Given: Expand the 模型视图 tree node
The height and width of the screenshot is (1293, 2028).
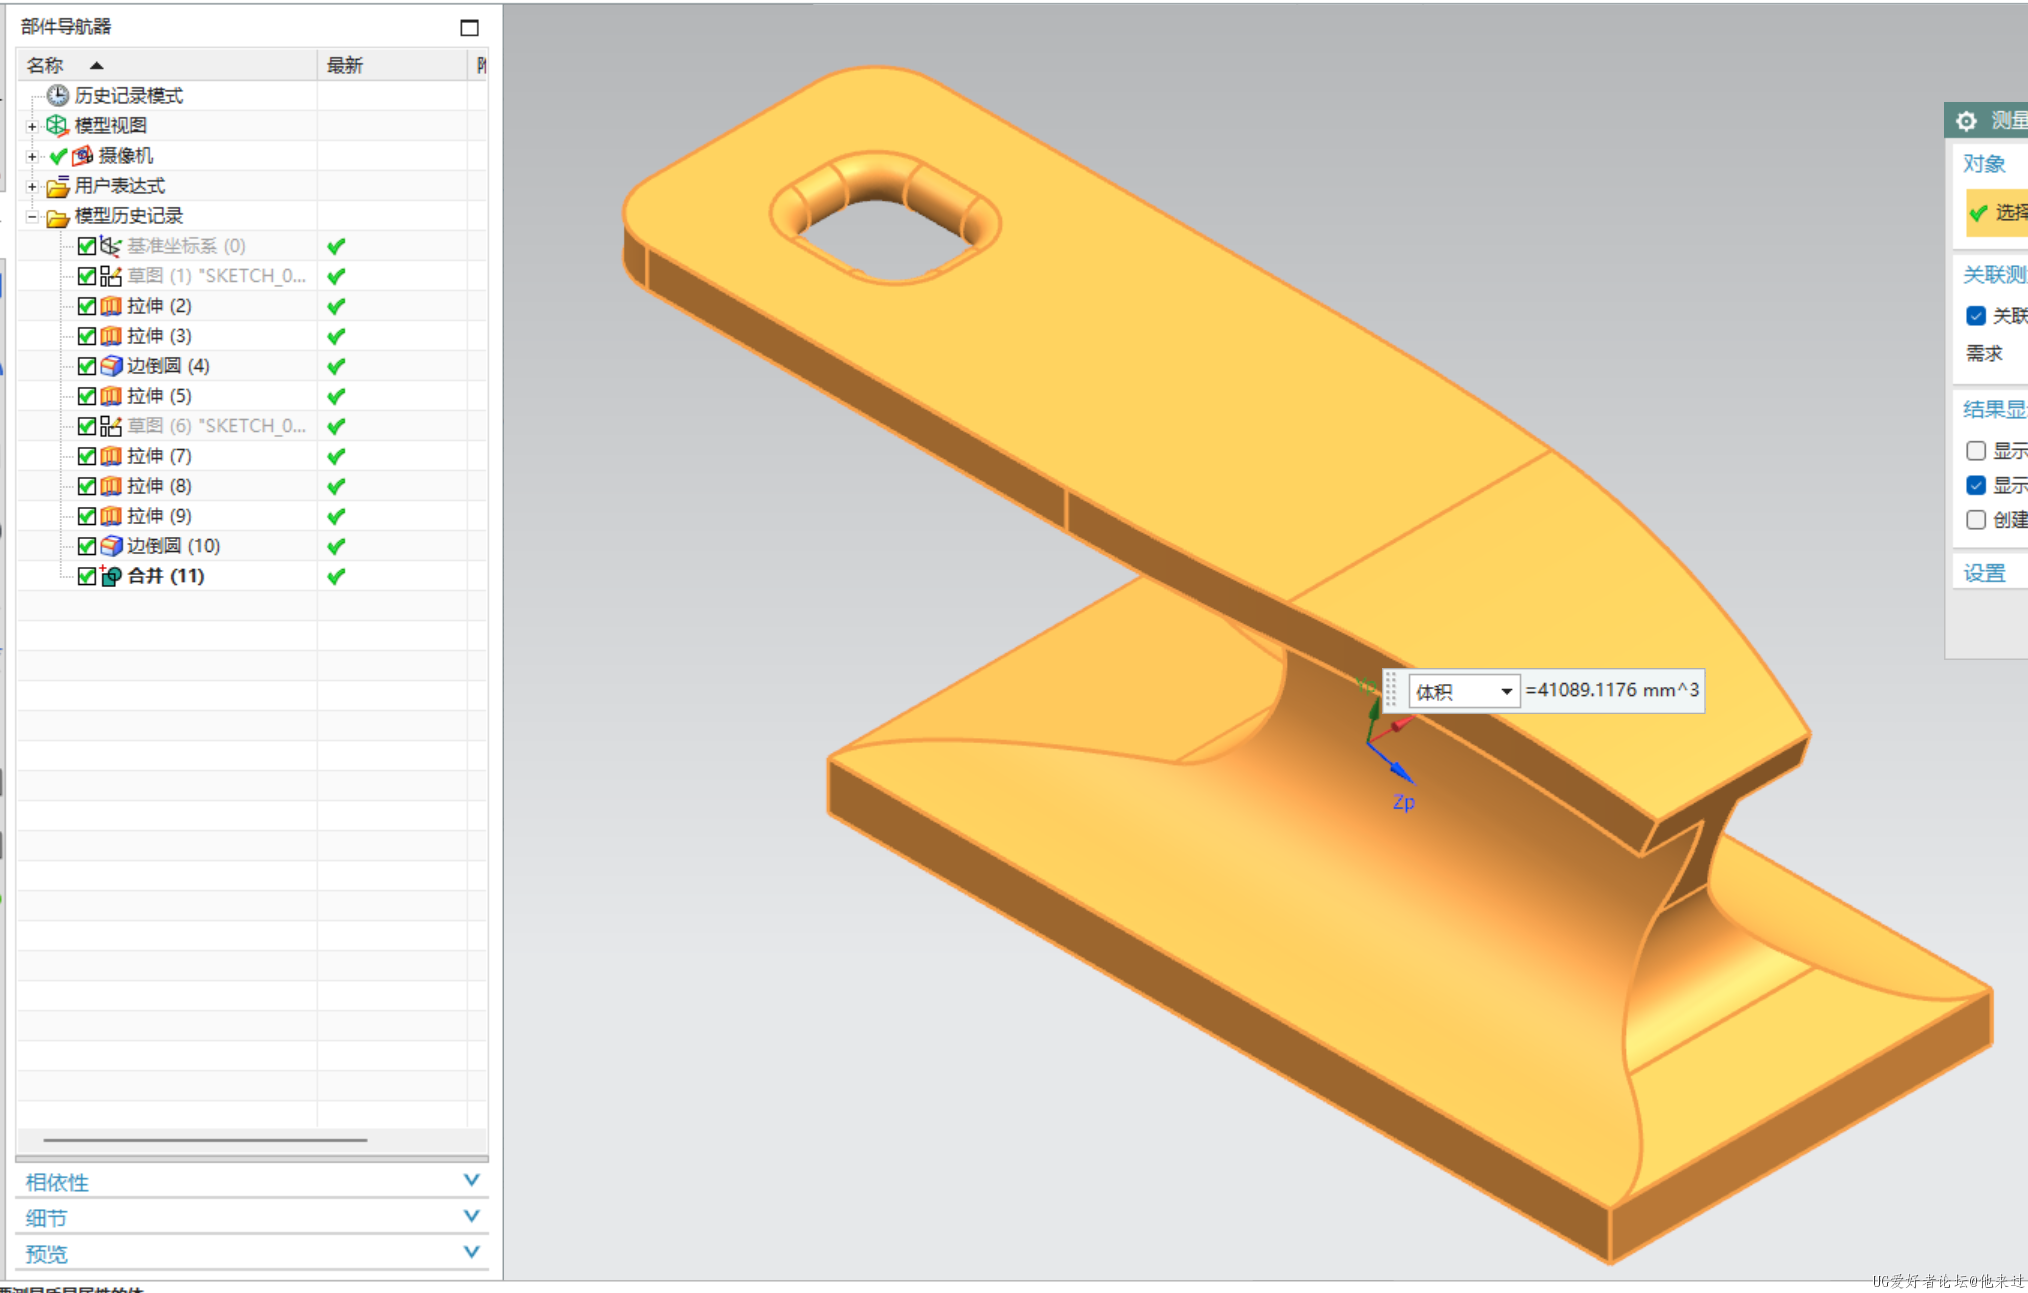Looking at the screenshot, I should (x=32, y=126).
